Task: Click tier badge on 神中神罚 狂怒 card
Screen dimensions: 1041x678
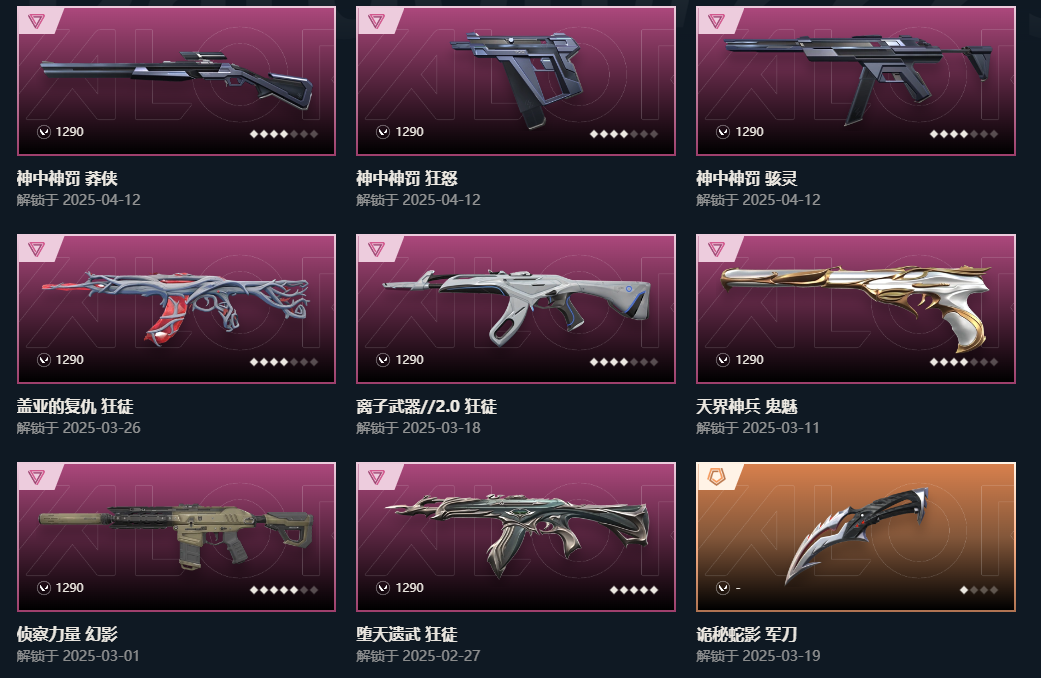Action: coord(376,21)
